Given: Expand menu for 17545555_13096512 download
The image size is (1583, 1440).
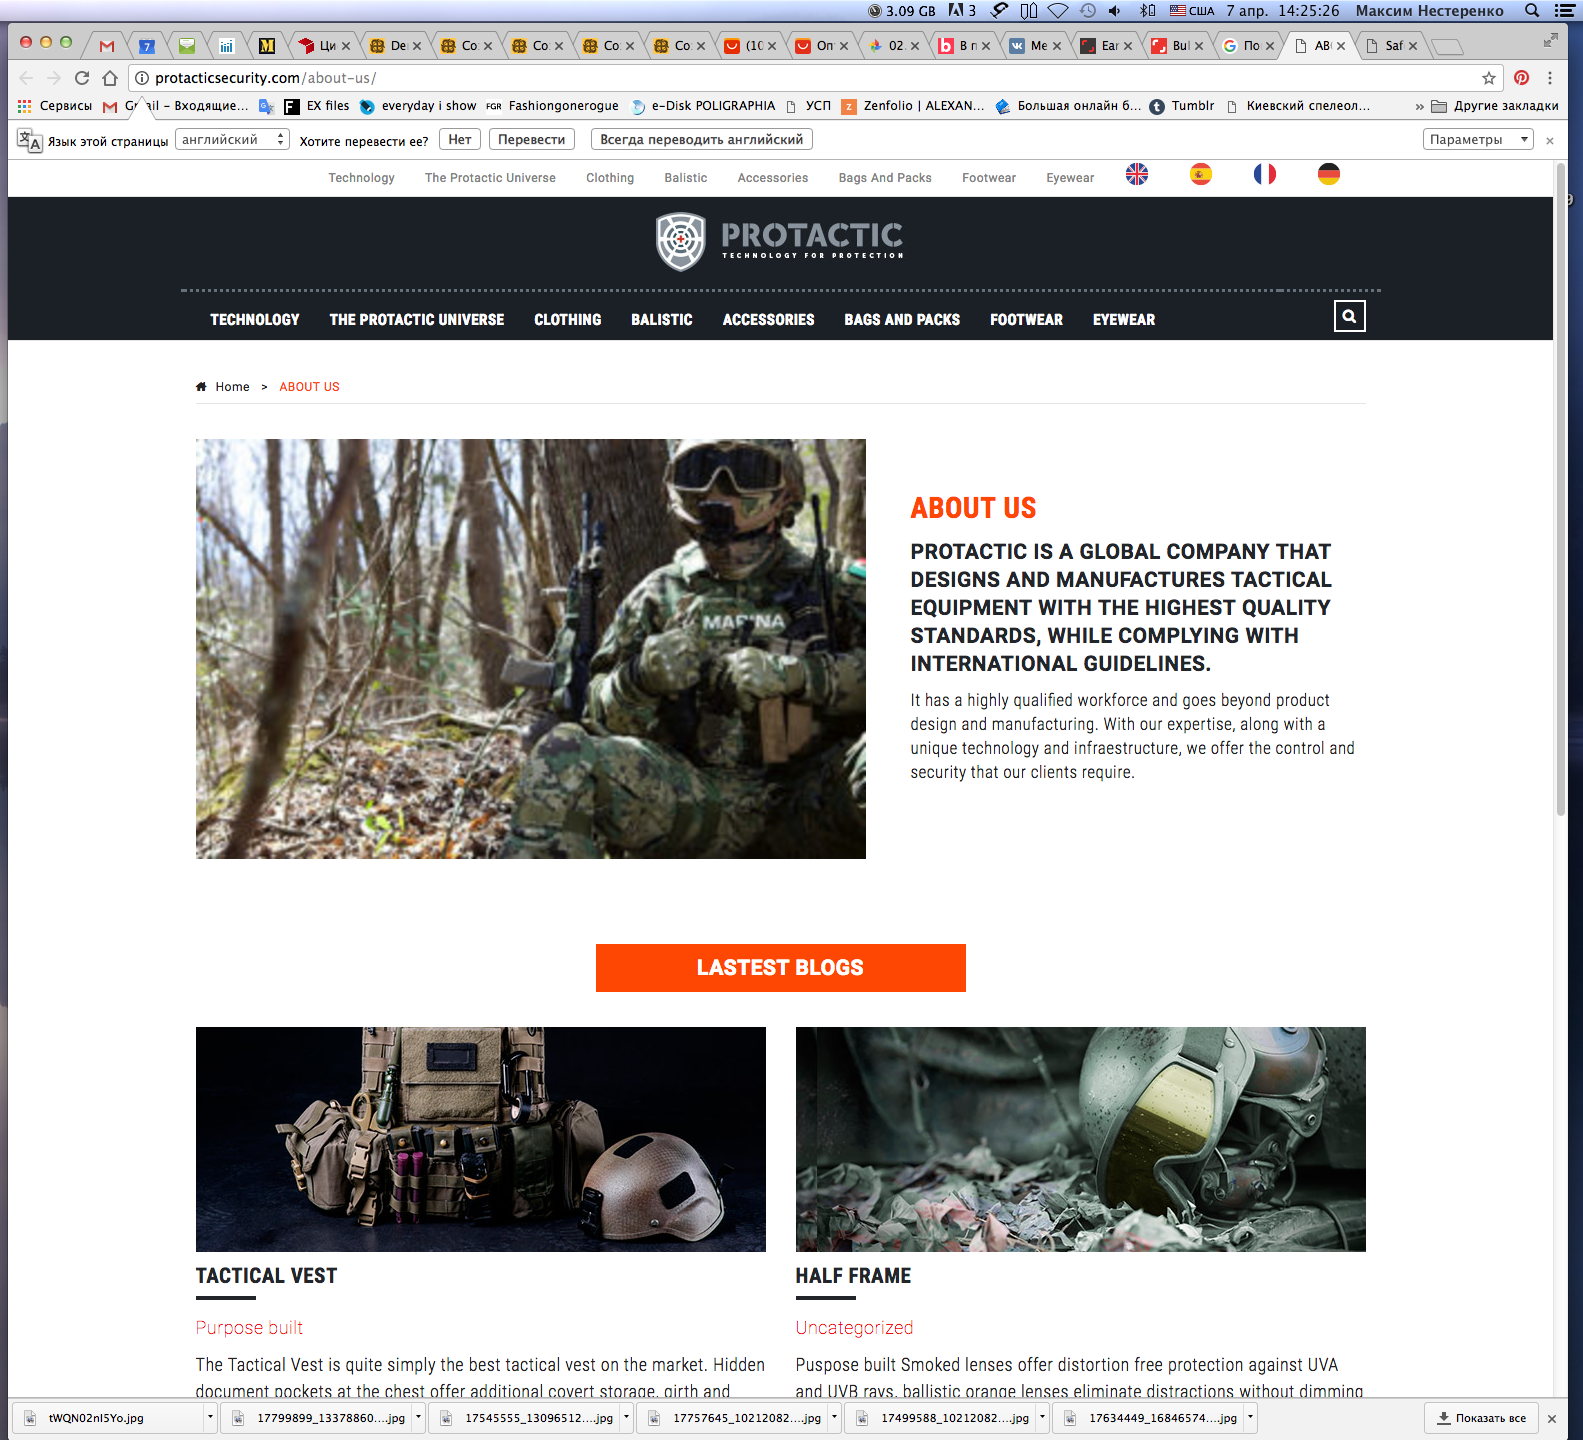Looking at the screenshot, I should tap(626, 1417).
